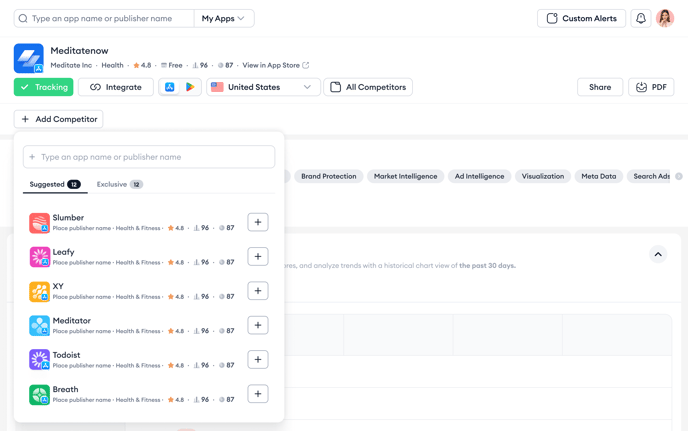
Task: Select the Google Play platform icon
Action: [x=190, y=87]
